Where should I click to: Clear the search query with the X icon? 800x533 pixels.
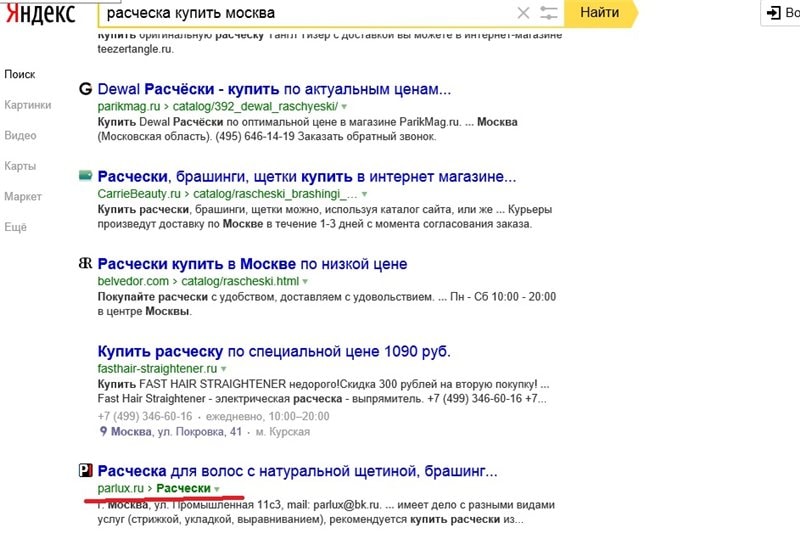tap(524, 13)
